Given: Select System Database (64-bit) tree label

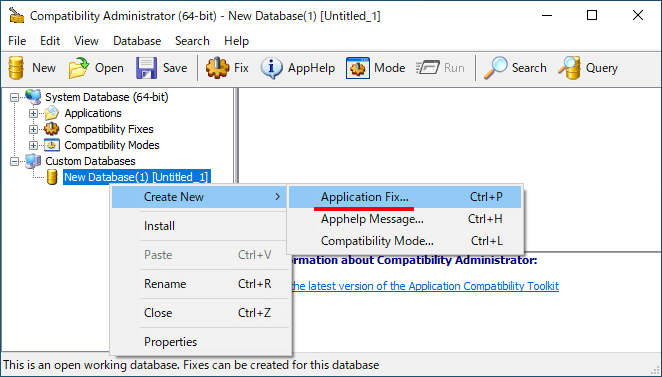Looking at the screenshot, I should click(107, 97).
